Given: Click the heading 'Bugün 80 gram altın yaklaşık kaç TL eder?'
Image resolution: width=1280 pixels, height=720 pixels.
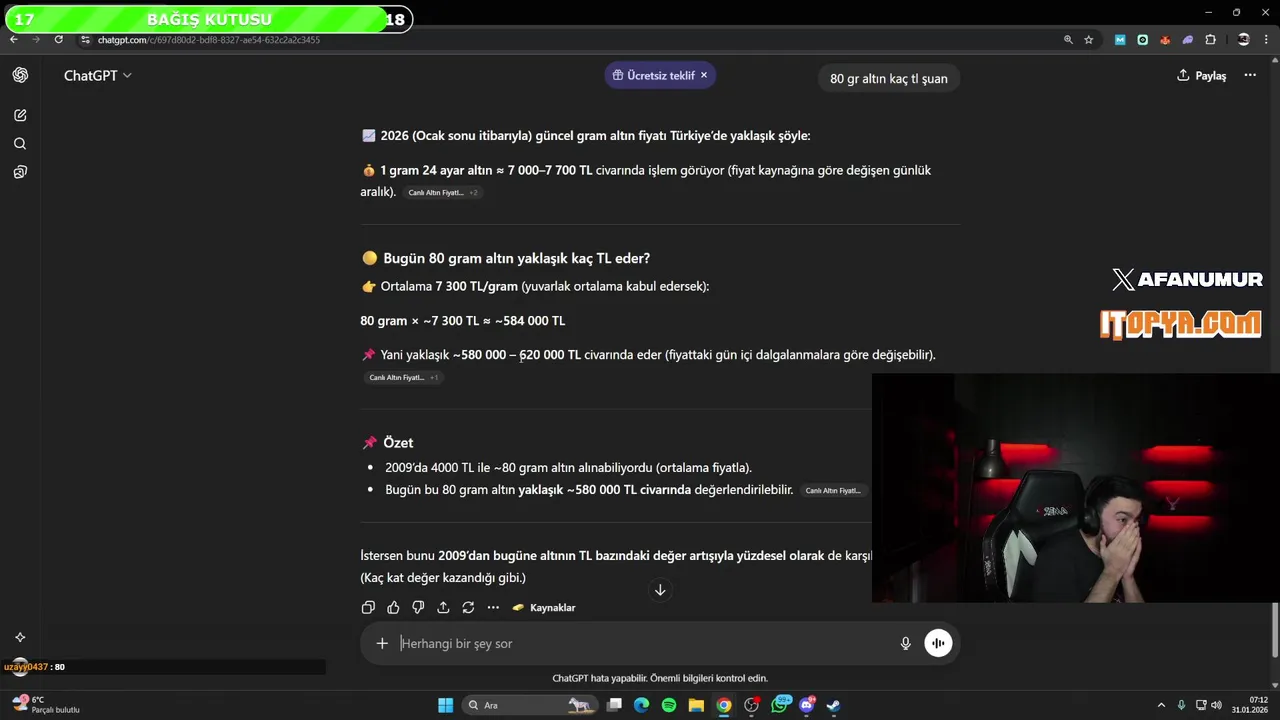Looking at the screenshot, I should coord(516,258).
